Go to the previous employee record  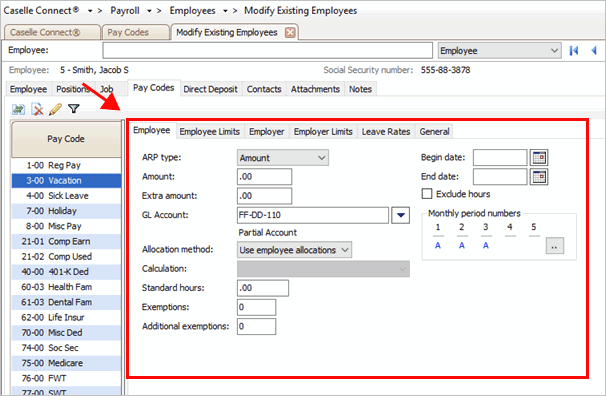click(594, 51)
